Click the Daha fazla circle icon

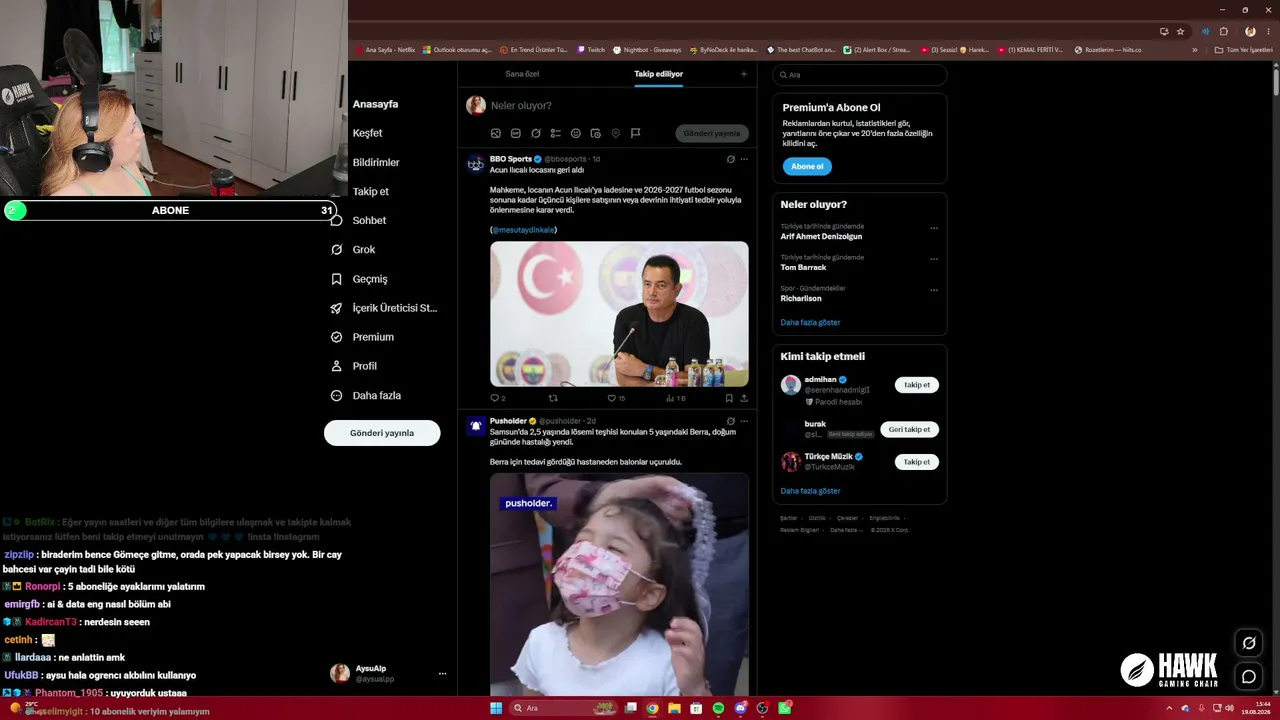coord(337,395)
